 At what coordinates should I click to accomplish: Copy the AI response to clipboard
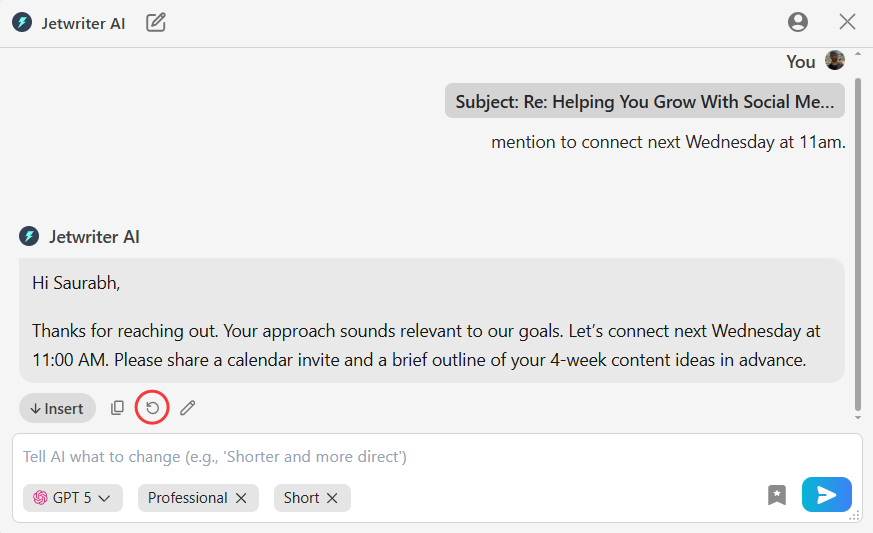point(118,408)
